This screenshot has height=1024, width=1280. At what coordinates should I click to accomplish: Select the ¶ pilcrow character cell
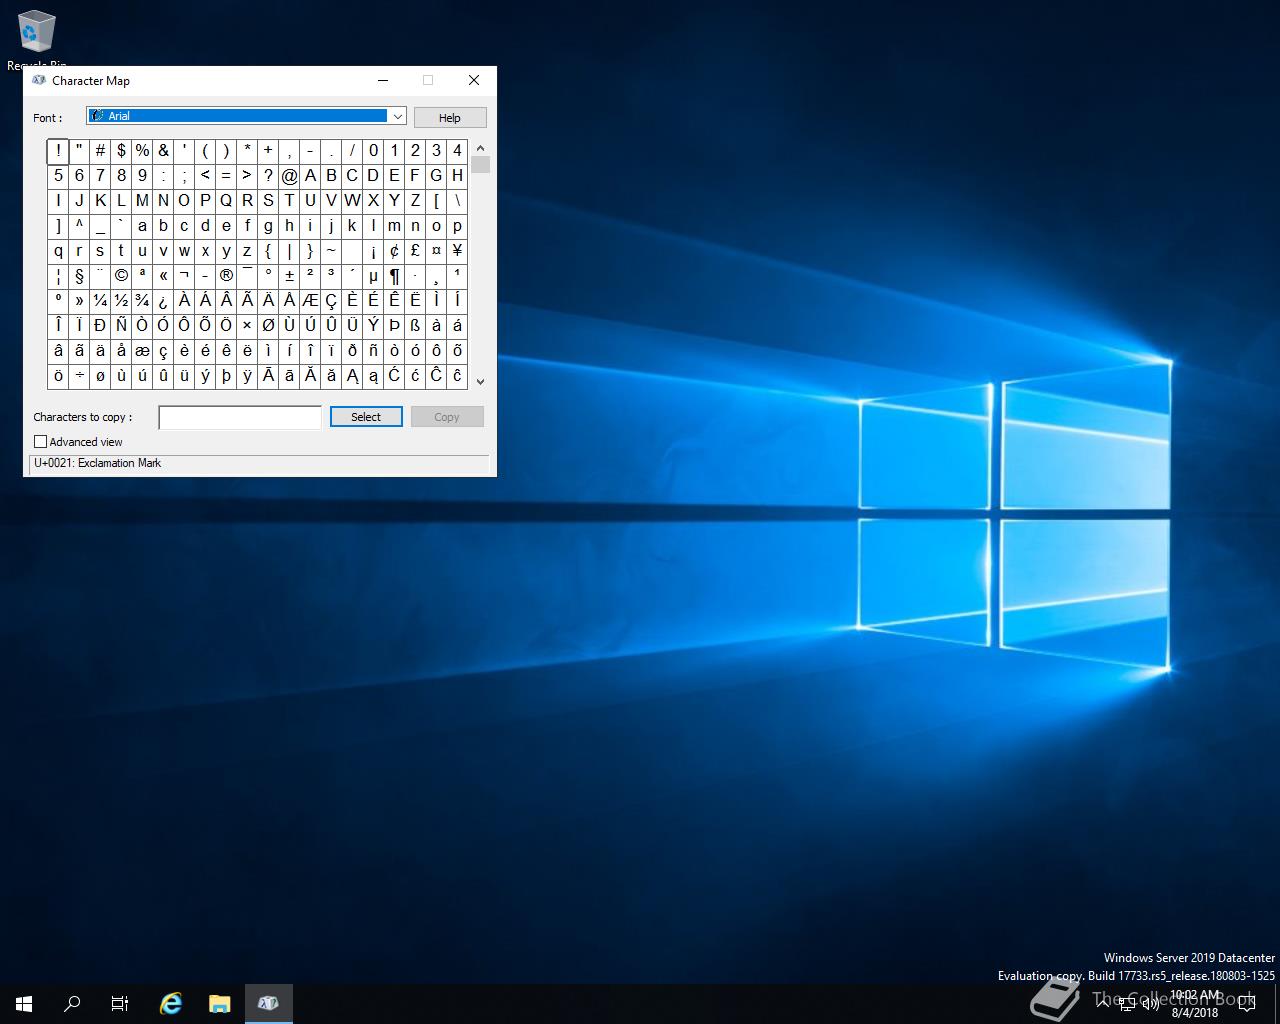394,276
